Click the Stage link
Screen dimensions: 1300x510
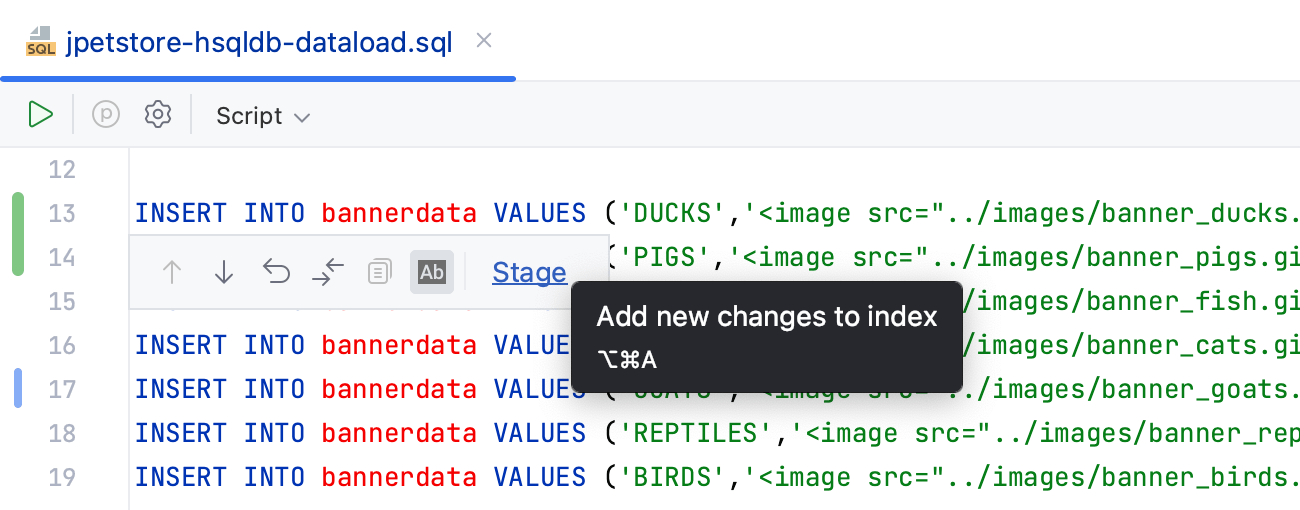pos(529,272)
